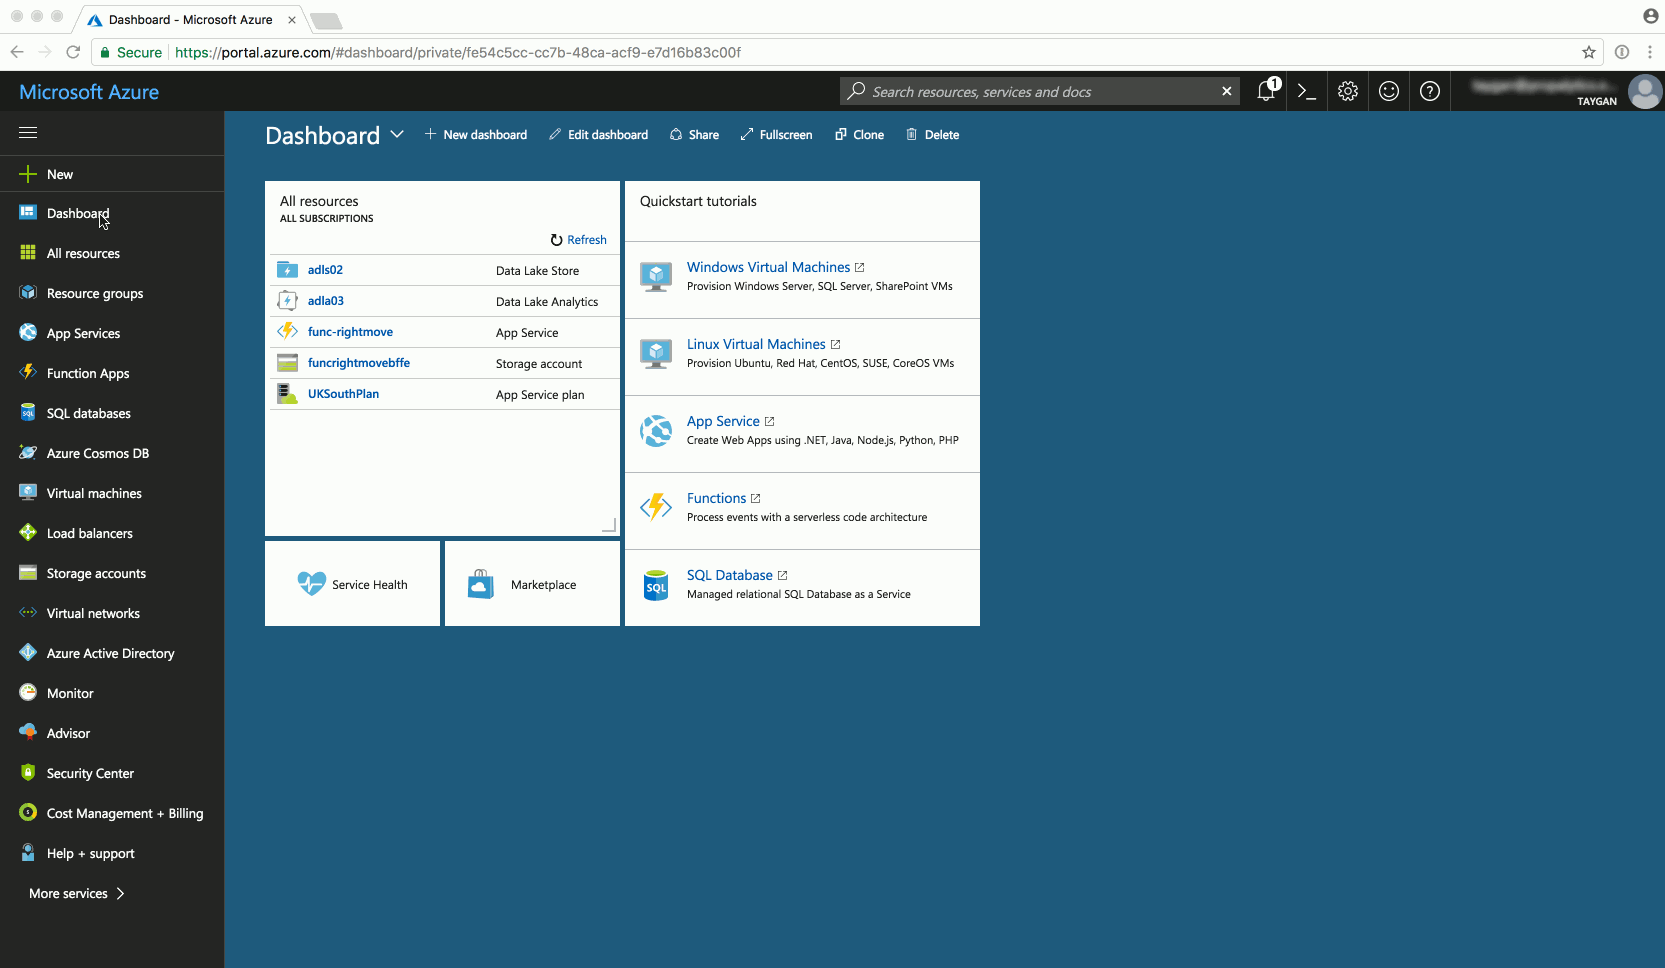Collapse the sidebar with the hamburger icon
This screenshot has height=968, width=1665.
click(x=28, y=132)
